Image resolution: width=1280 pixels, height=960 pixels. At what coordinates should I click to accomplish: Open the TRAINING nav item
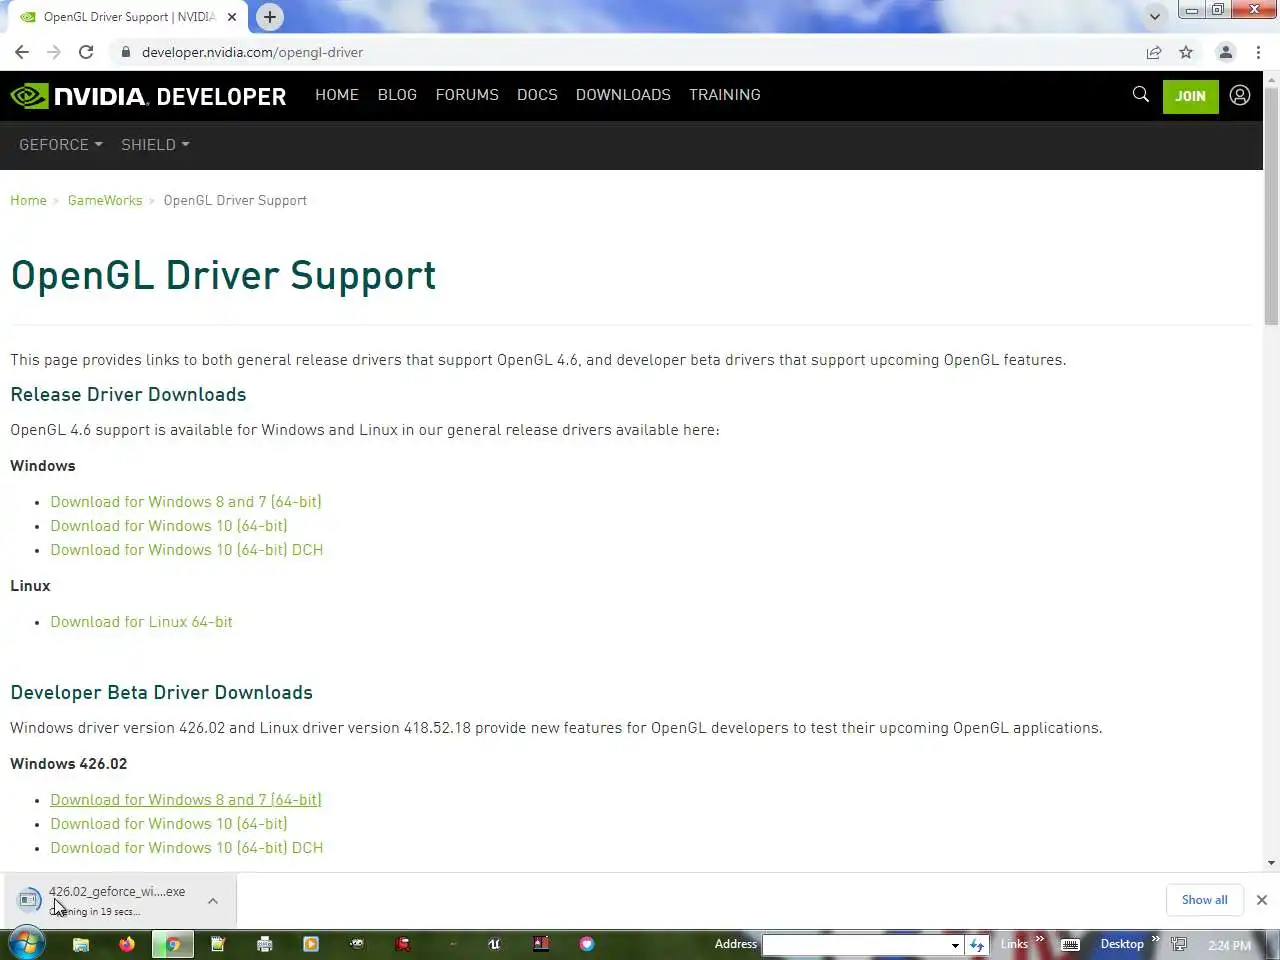(x=725, y=95)
